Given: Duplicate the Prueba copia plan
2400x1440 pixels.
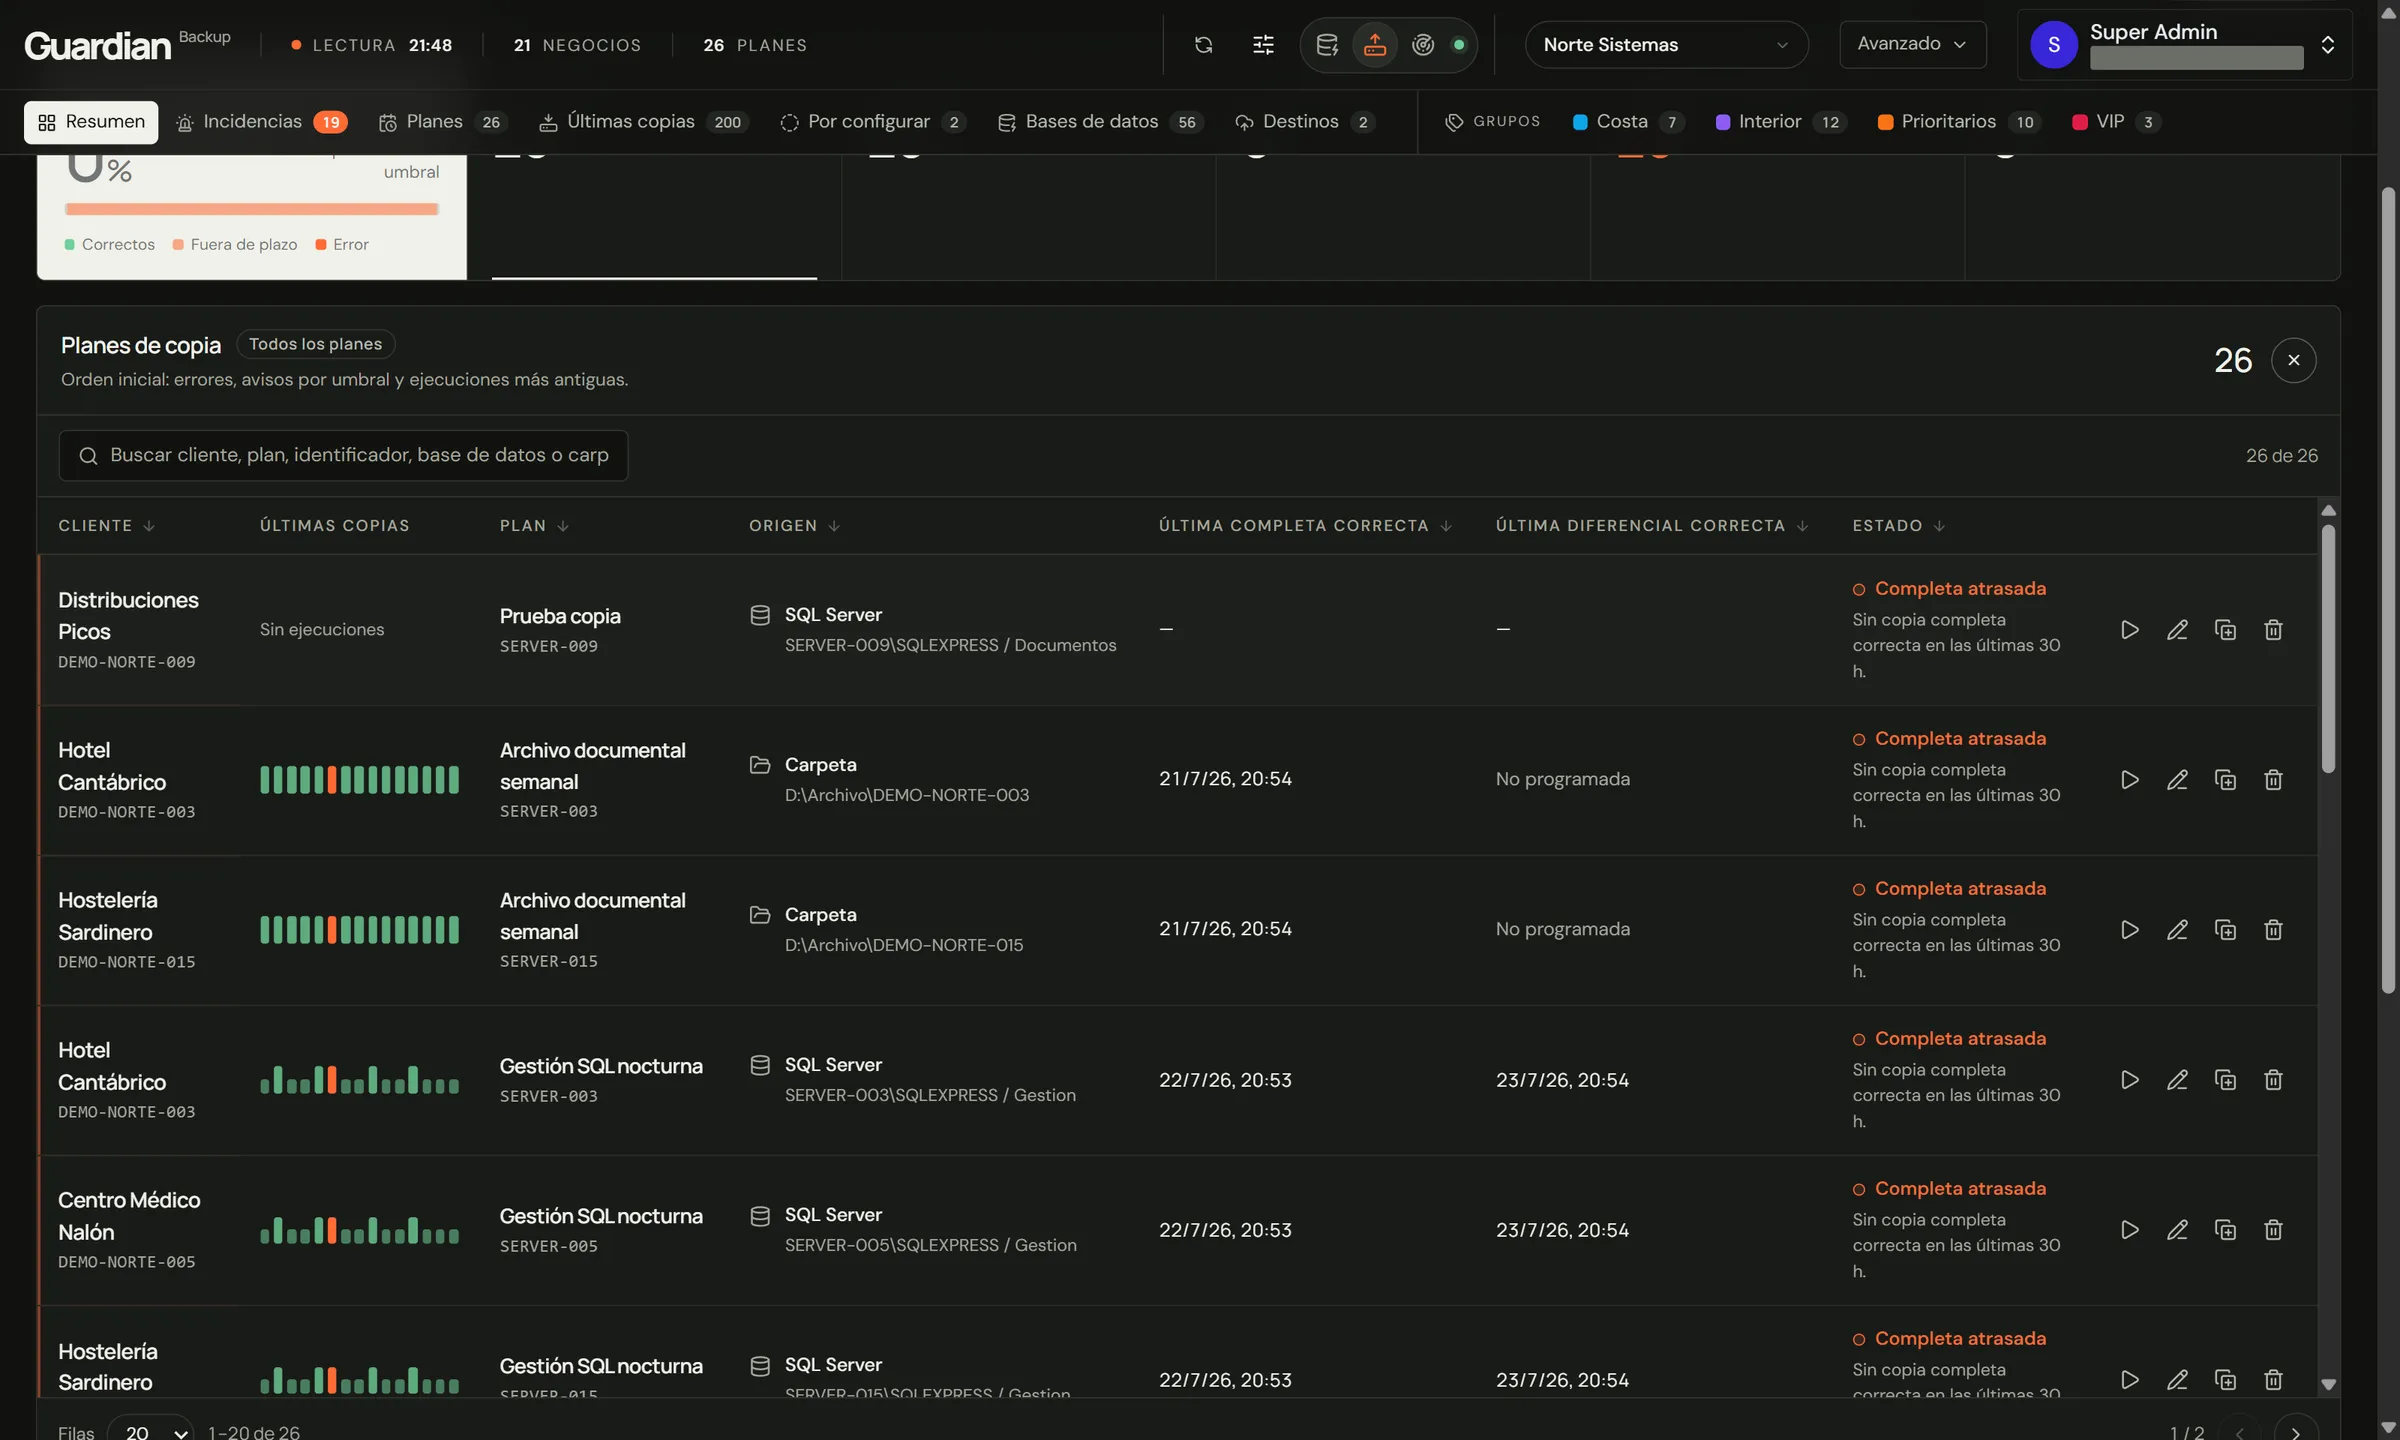Looking at the screenshot, I should tap(2225, 630).
